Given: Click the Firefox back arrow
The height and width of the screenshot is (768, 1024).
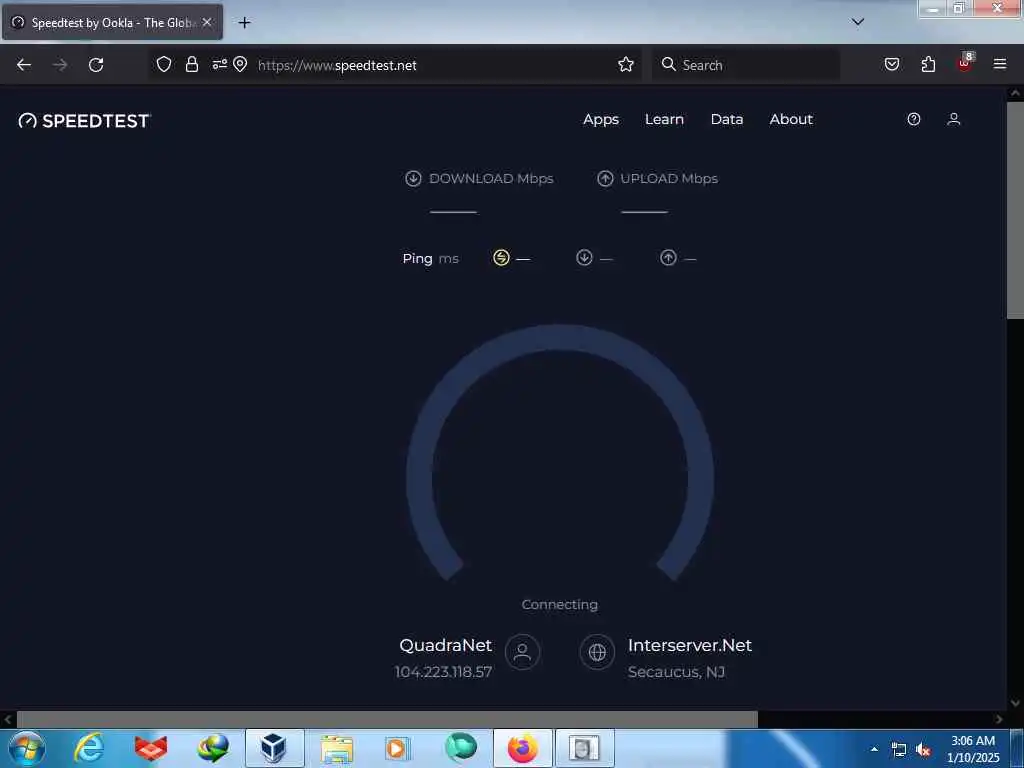Looking at the screenshot, I should [x=24, y=65].
